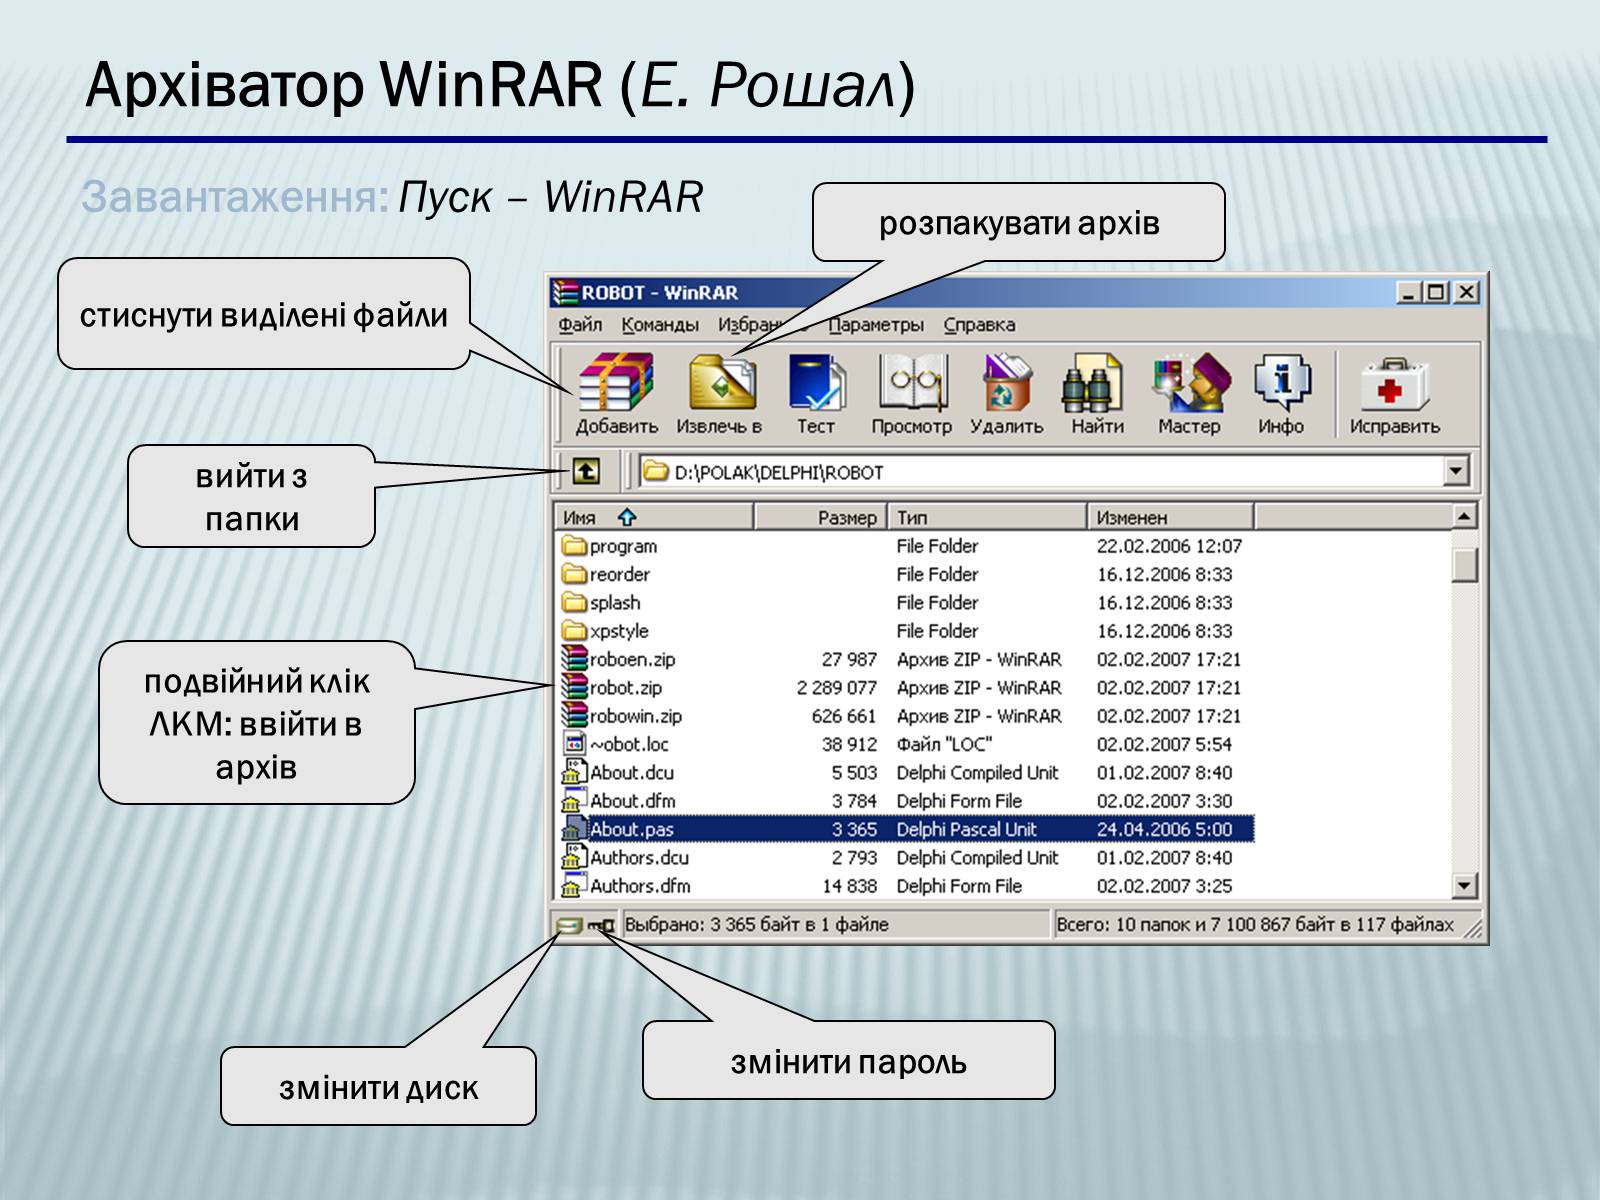
Task: Minimize the WinRAR window
Action: pyautogui.click(x=1409, y=292)
